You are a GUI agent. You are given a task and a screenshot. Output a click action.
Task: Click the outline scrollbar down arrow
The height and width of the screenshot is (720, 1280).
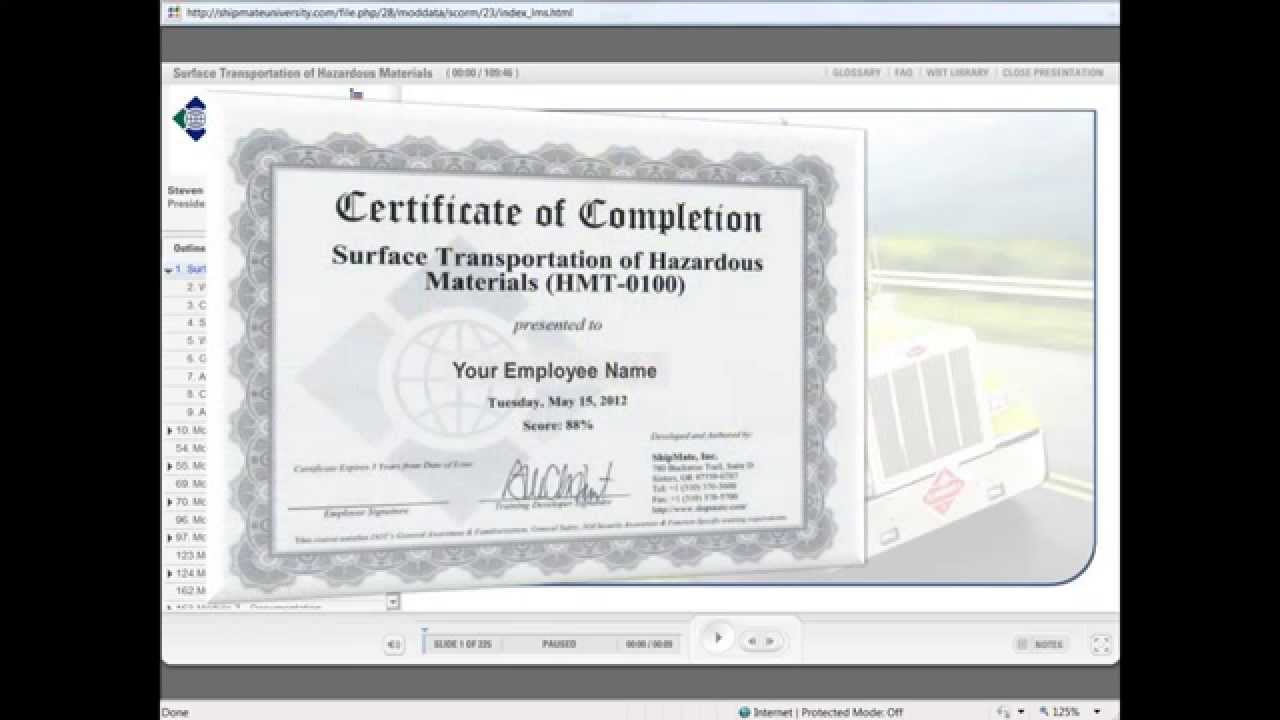(x=393, y=602)
